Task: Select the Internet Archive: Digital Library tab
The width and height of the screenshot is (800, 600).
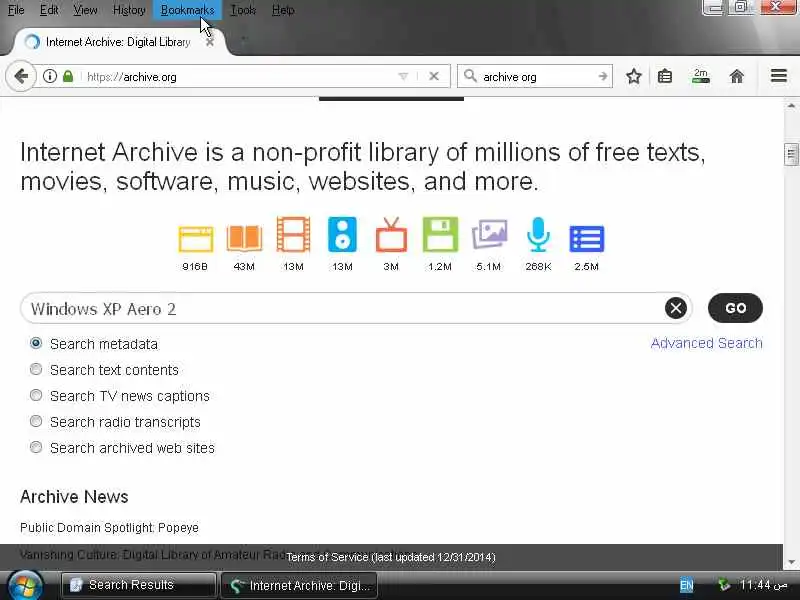Action: pyautogui.click(x=118, y=42)
